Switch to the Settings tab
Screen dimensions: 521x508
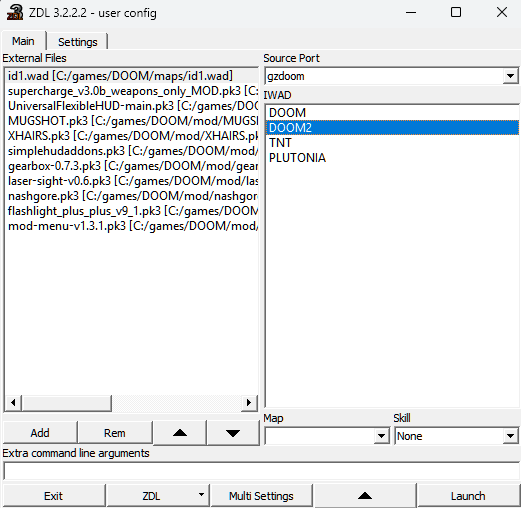(x=77, y=42)
